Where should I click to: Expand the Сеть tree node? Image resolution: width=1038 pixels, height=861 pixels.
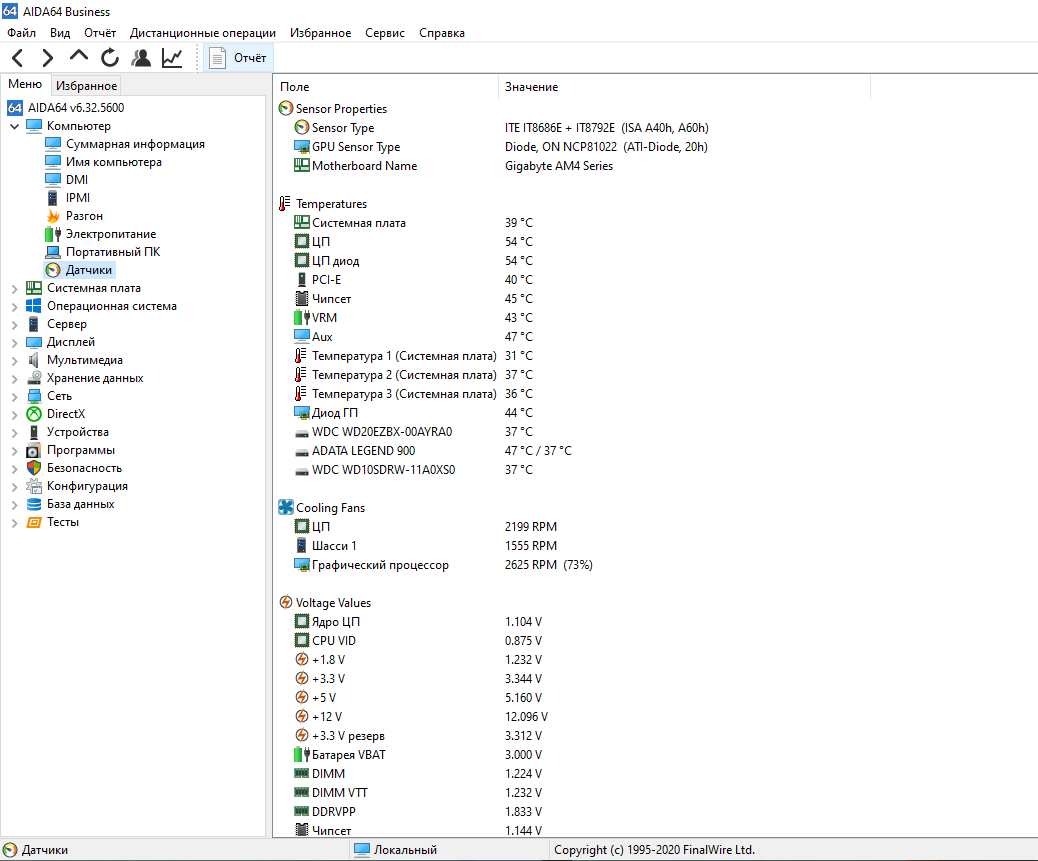click(x=15, y=396)
